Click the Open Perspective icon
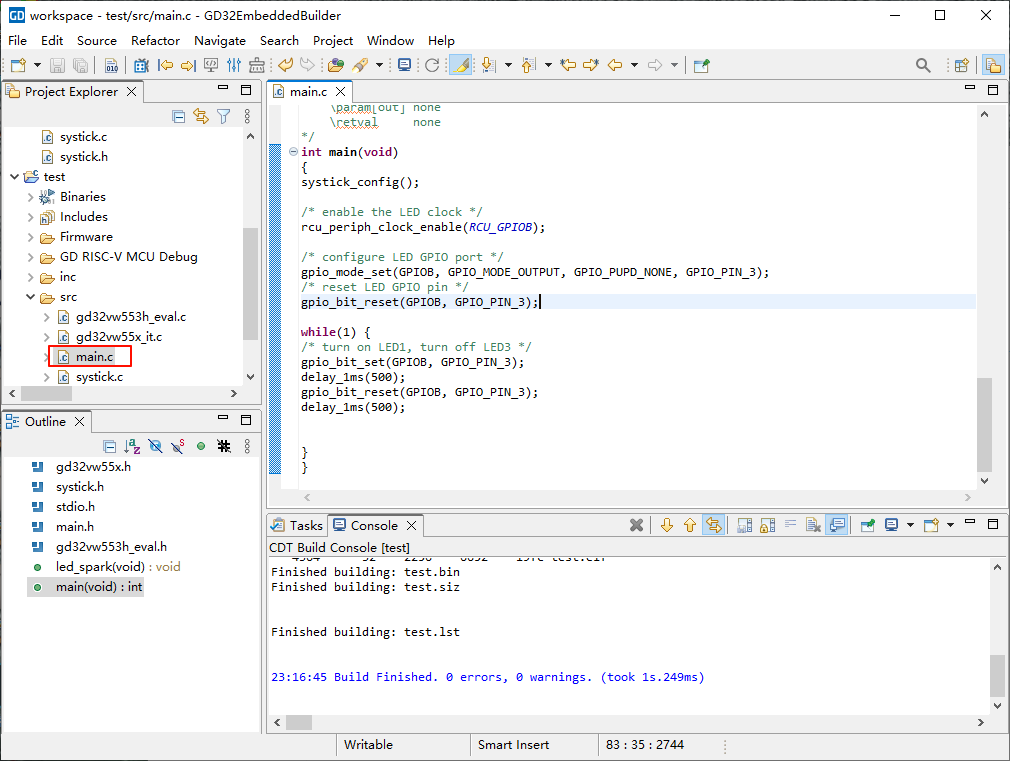1010x761 pixels. pyautogui.click(x=961, y=65)
